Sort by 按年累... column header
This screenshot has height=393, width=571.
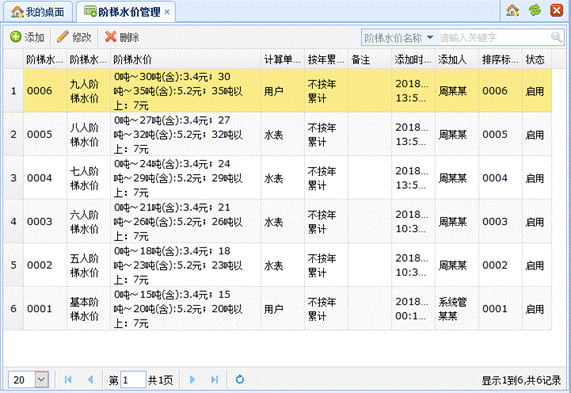coord(326,59)
